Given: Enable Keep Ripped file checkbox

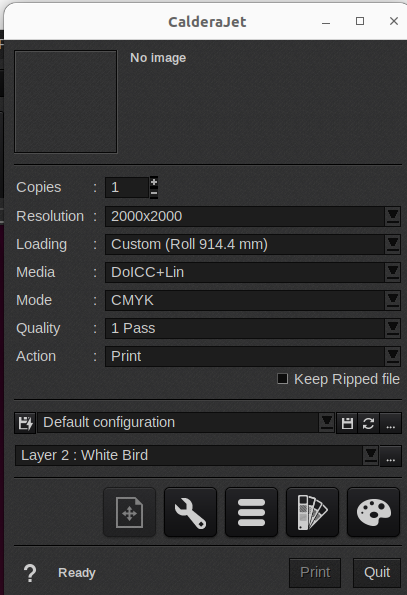Looking at the screenshot, I should (282, 379).
